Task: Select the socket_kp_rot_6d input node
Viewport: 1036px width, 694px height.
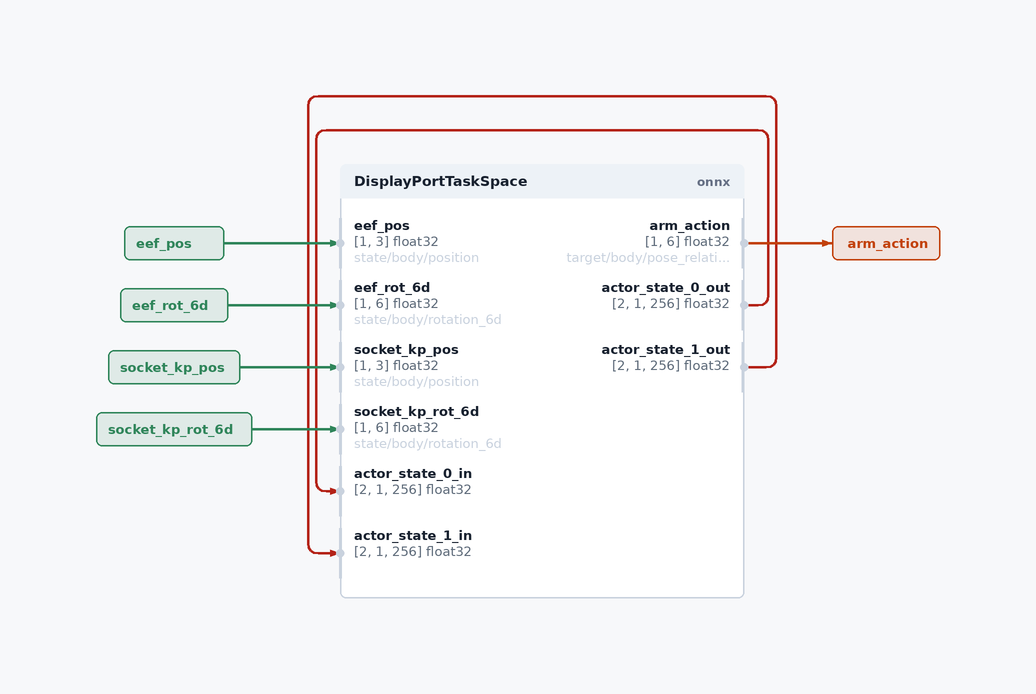Action: click(174, 430)
